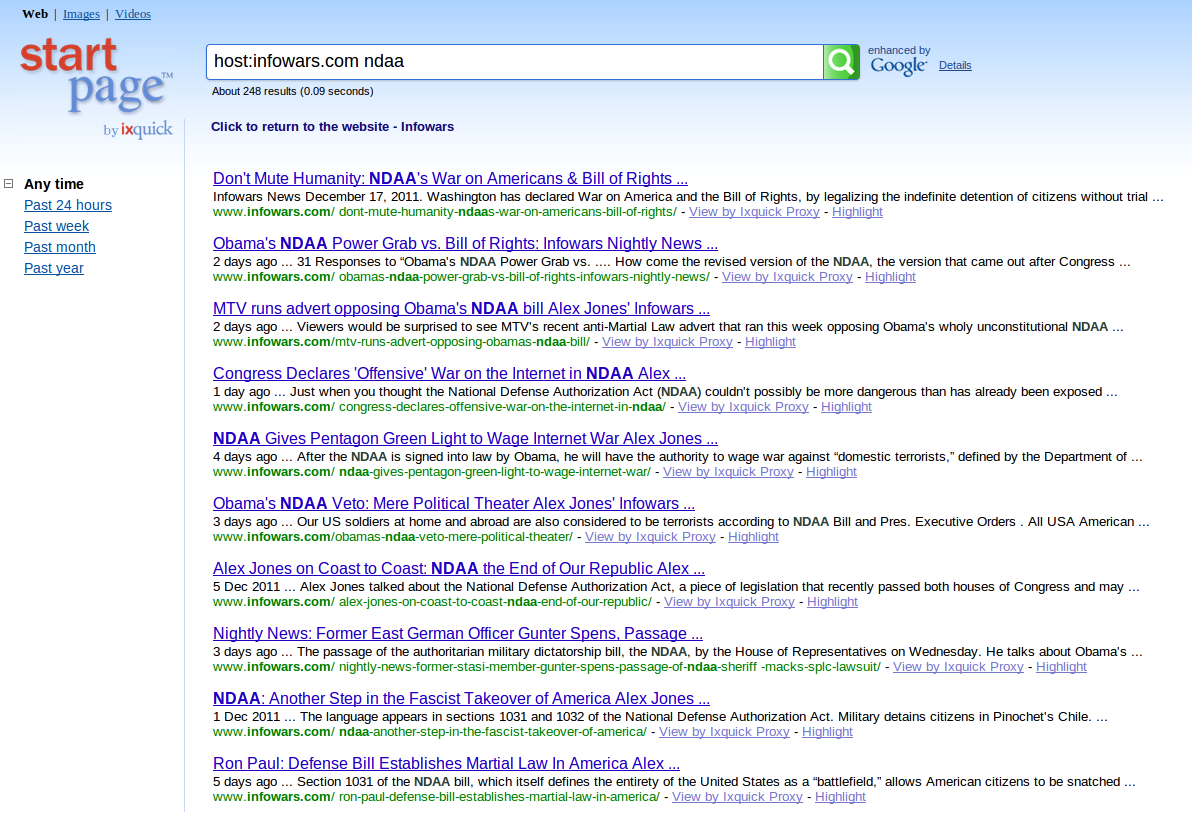Open "Don't Mute Humanity" result title
Screen dimensions: 1192x827
(x=450, y=179)
